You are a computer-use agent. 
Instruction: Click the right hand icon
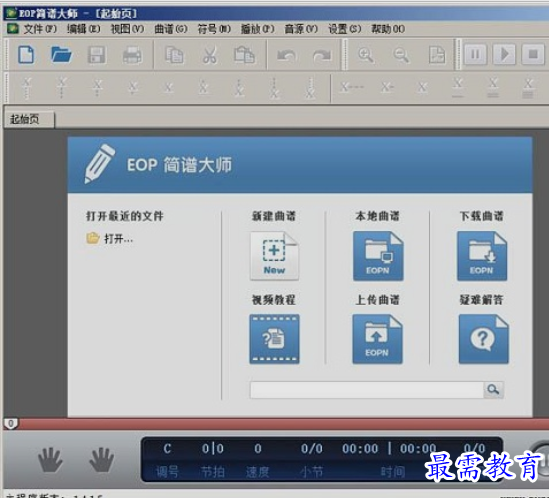point(102,459)
